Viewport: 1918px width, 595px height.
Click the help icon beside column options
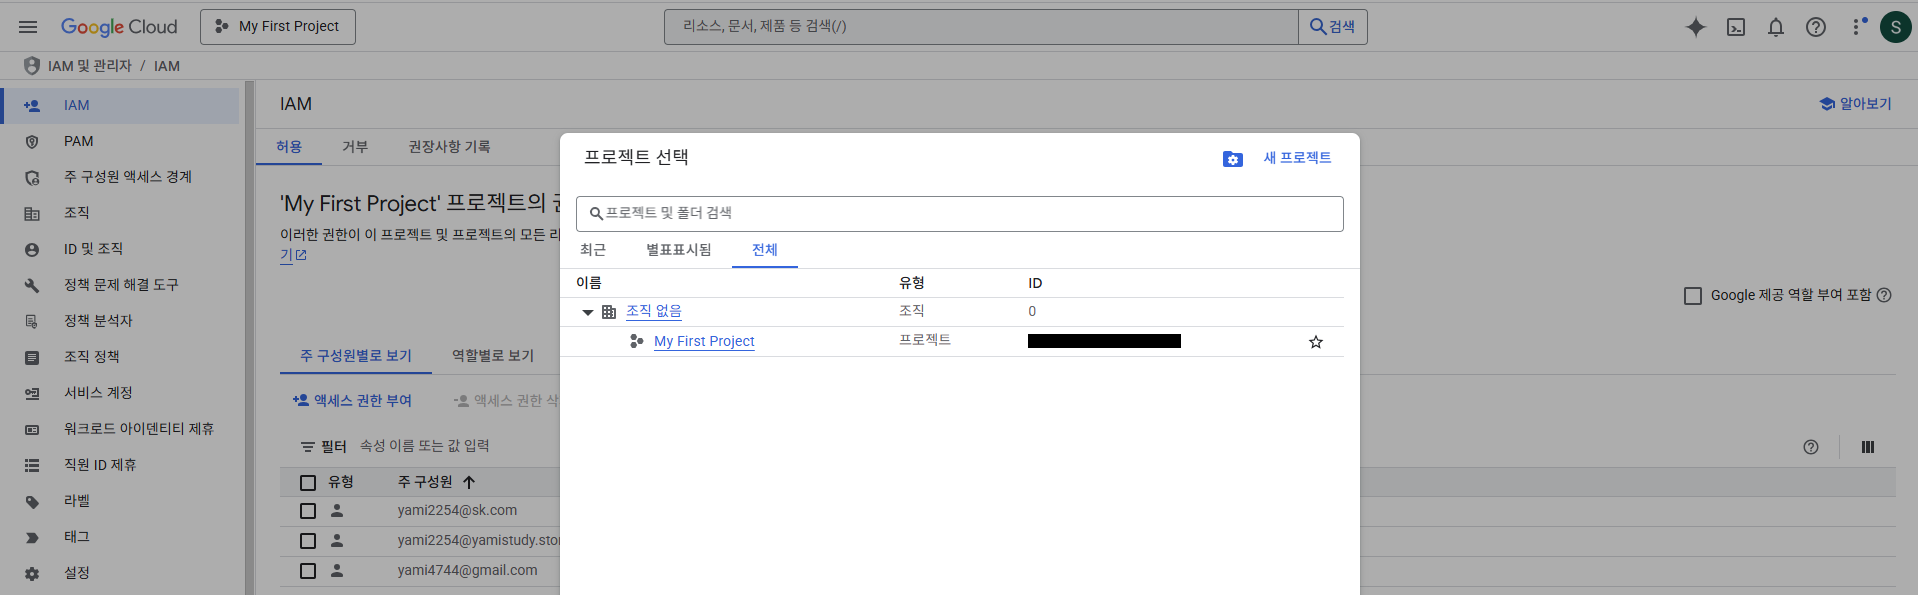pos(1811,447)
